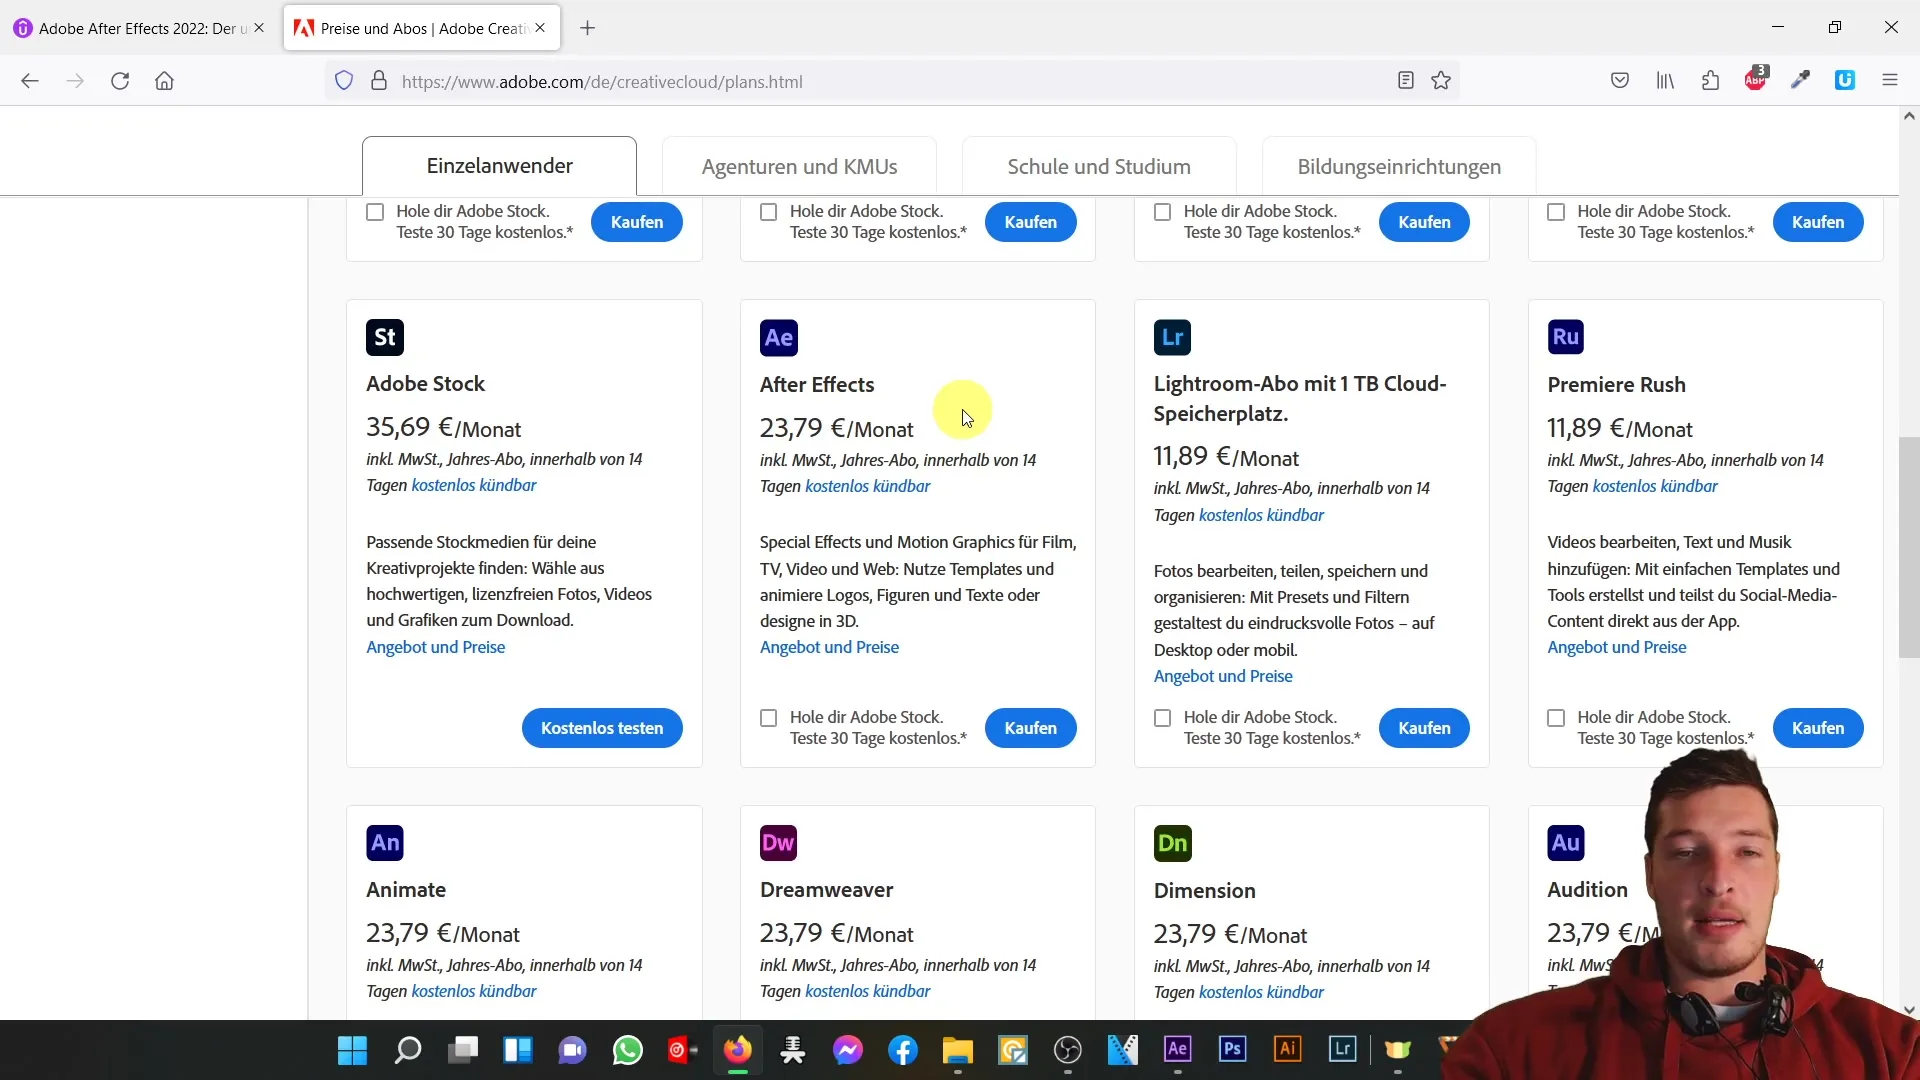
Task: Toggle reader view in the address bar
Action: [1406, 81]
